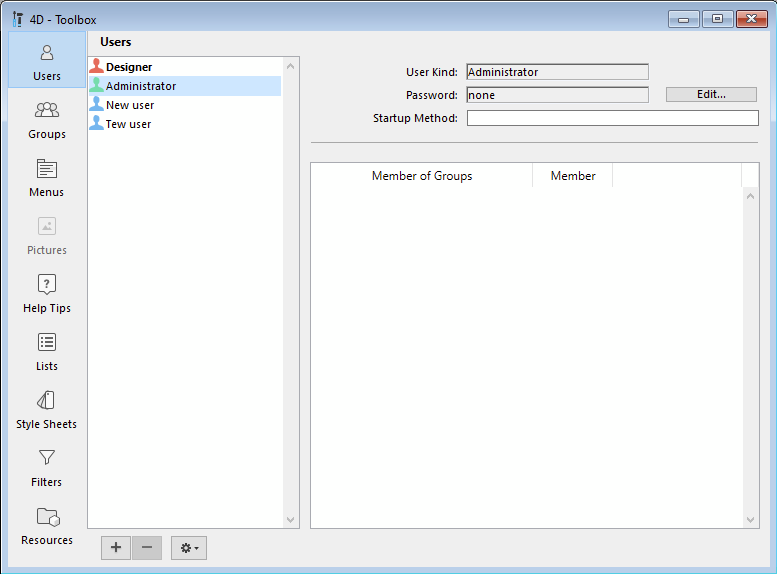Focus the Startup Method field
This screenshot has height=574, width=777.
pyautogui.click(x=612, y=118)
